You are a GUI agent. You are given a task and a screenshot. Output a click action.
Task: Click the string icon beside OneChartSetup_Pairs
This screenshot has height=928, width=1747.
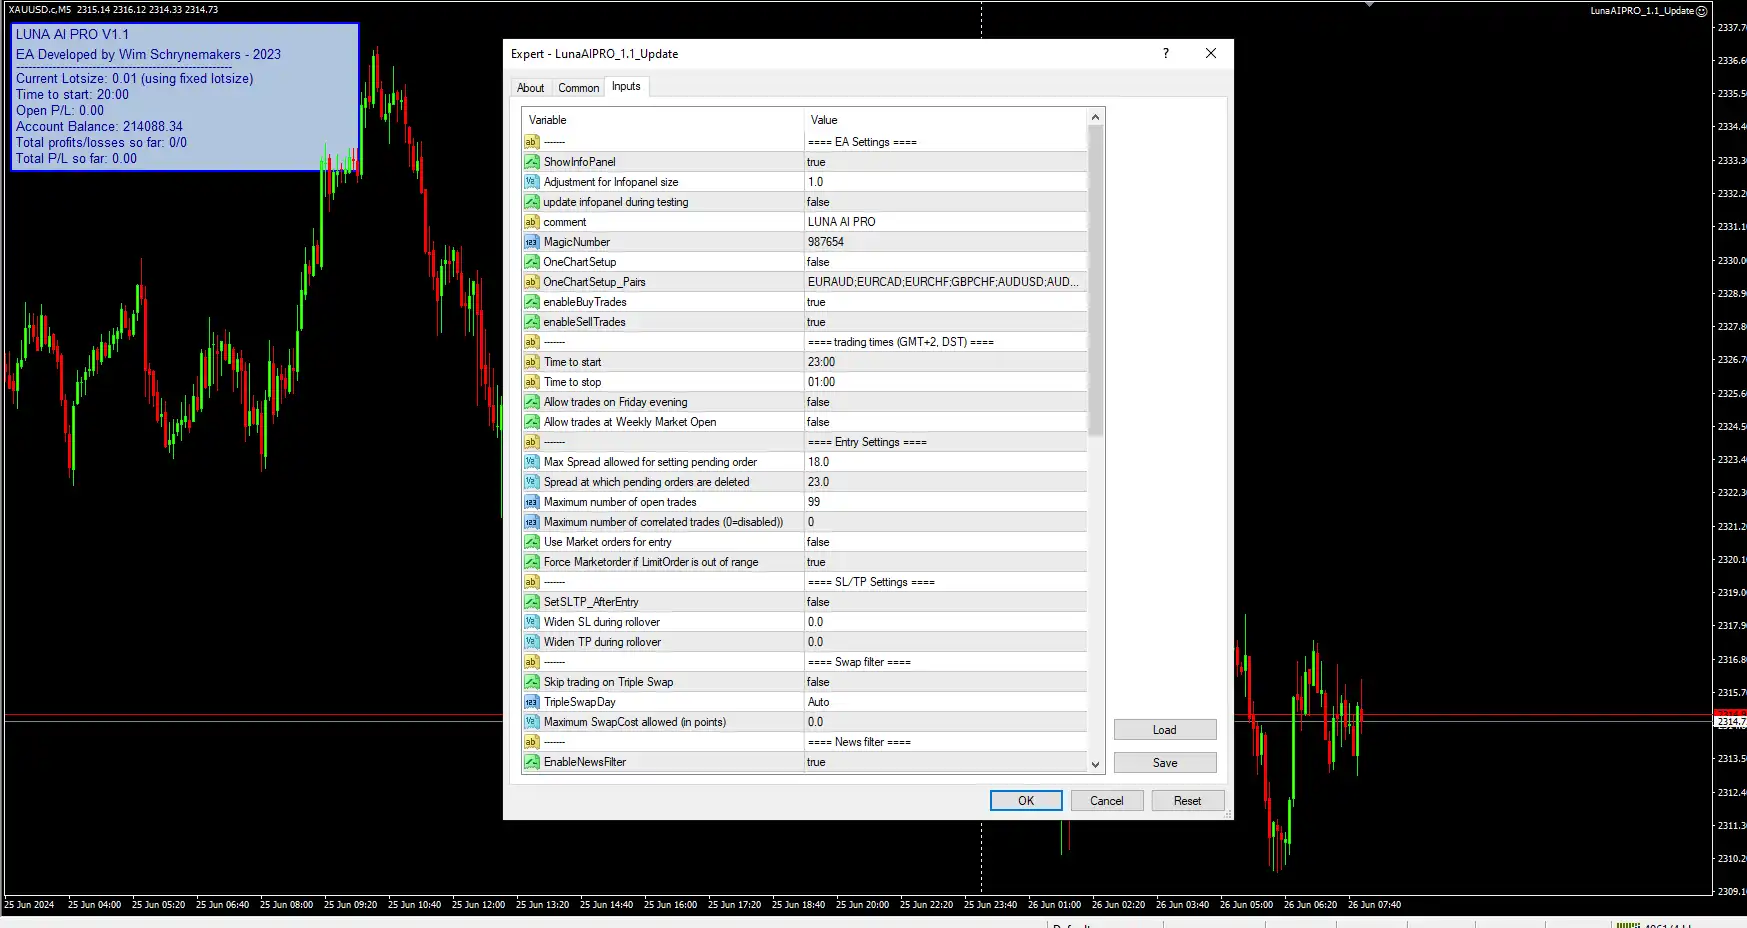(532, 282)
